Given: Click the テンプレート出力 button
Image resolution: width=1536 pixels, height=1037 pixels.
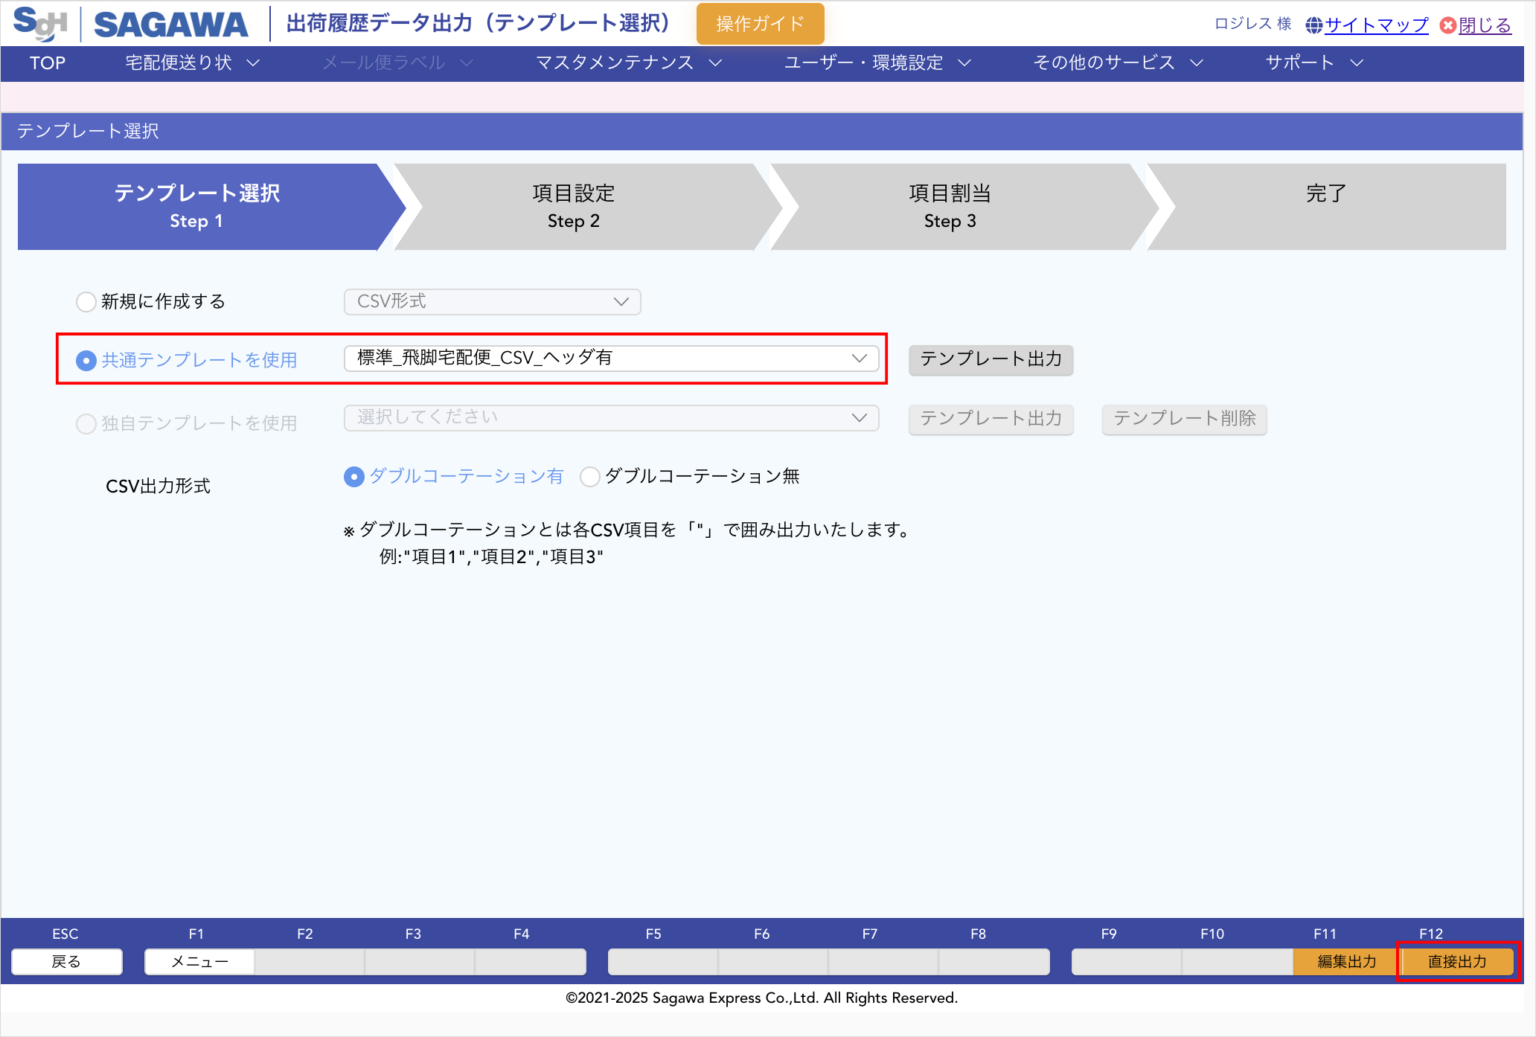Looking at the screenshot, I should [x=990, y=360].
